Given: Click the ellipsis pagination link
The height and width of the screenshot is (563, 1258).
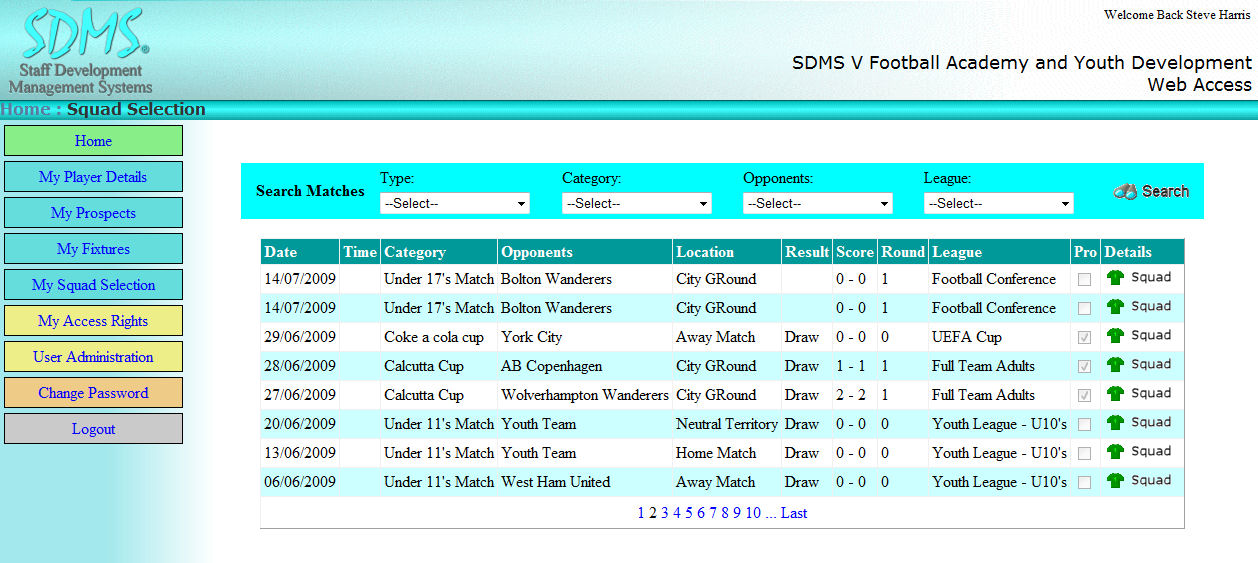Looking at the screenshot, I should tap(771, 513).
